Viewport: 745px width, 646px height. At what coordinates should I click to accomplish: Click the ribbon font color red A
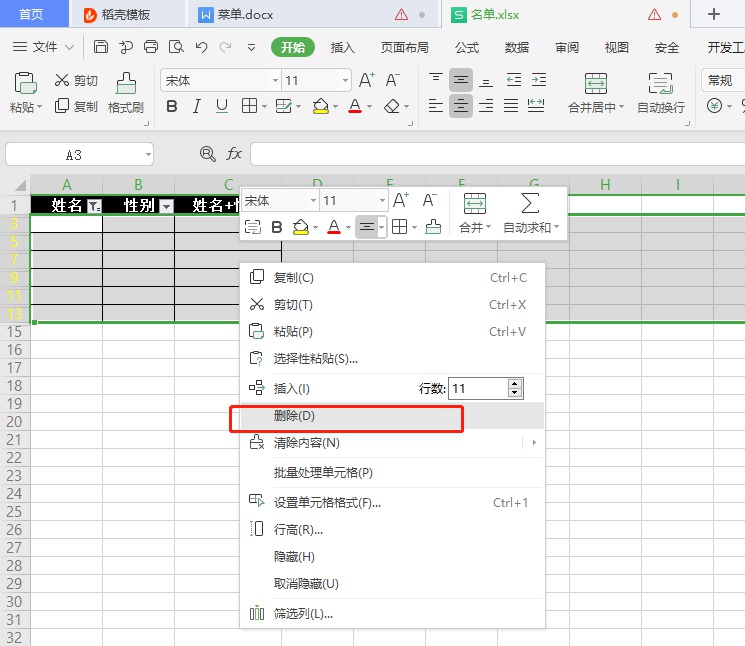[354, 106]
